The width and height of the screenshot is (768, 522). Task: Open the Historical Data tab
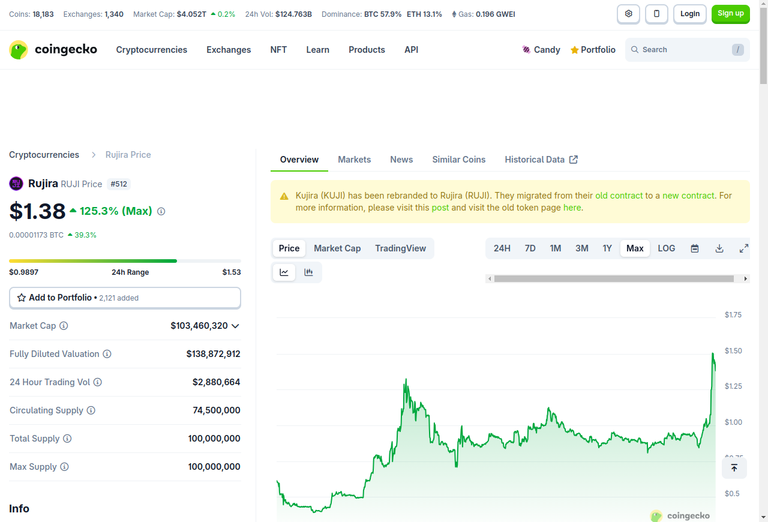[x=541, y=160]
